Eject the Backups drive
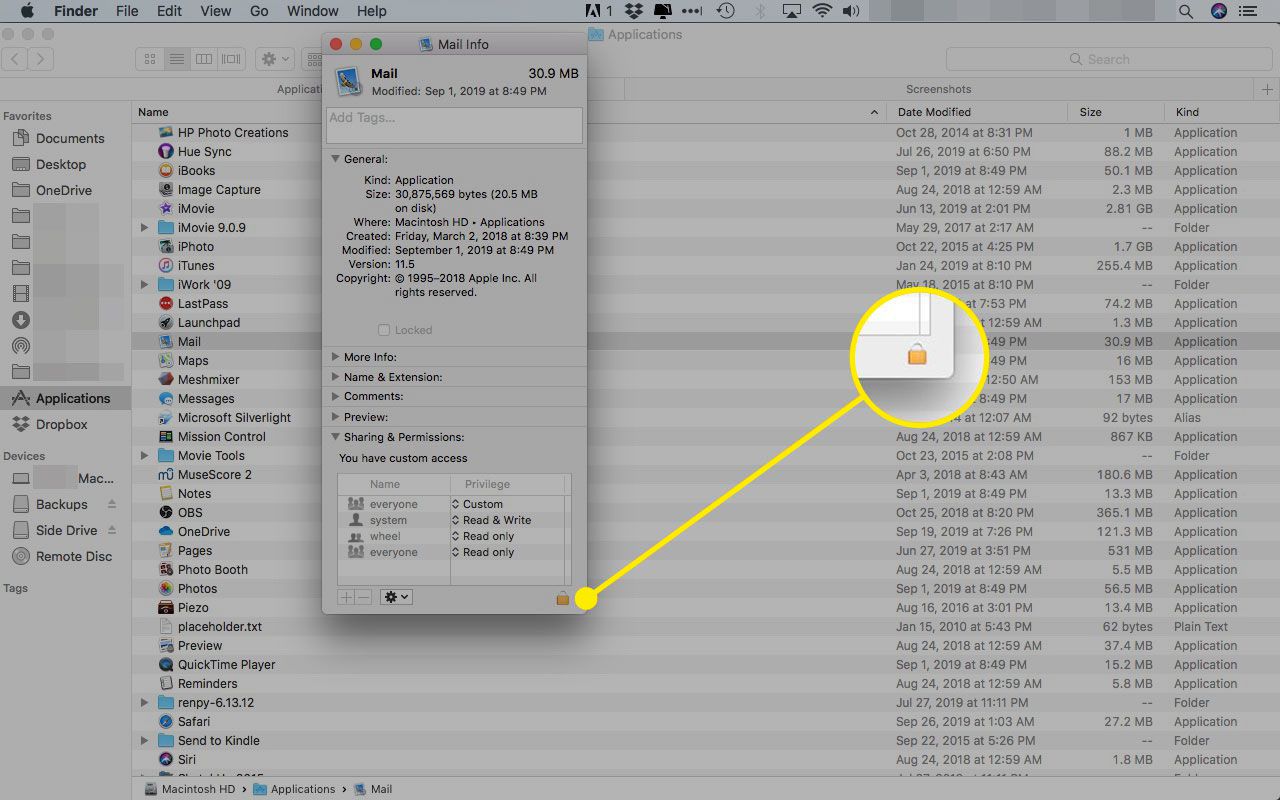This screenshot has height=800, width=1280. coord(112,505)
